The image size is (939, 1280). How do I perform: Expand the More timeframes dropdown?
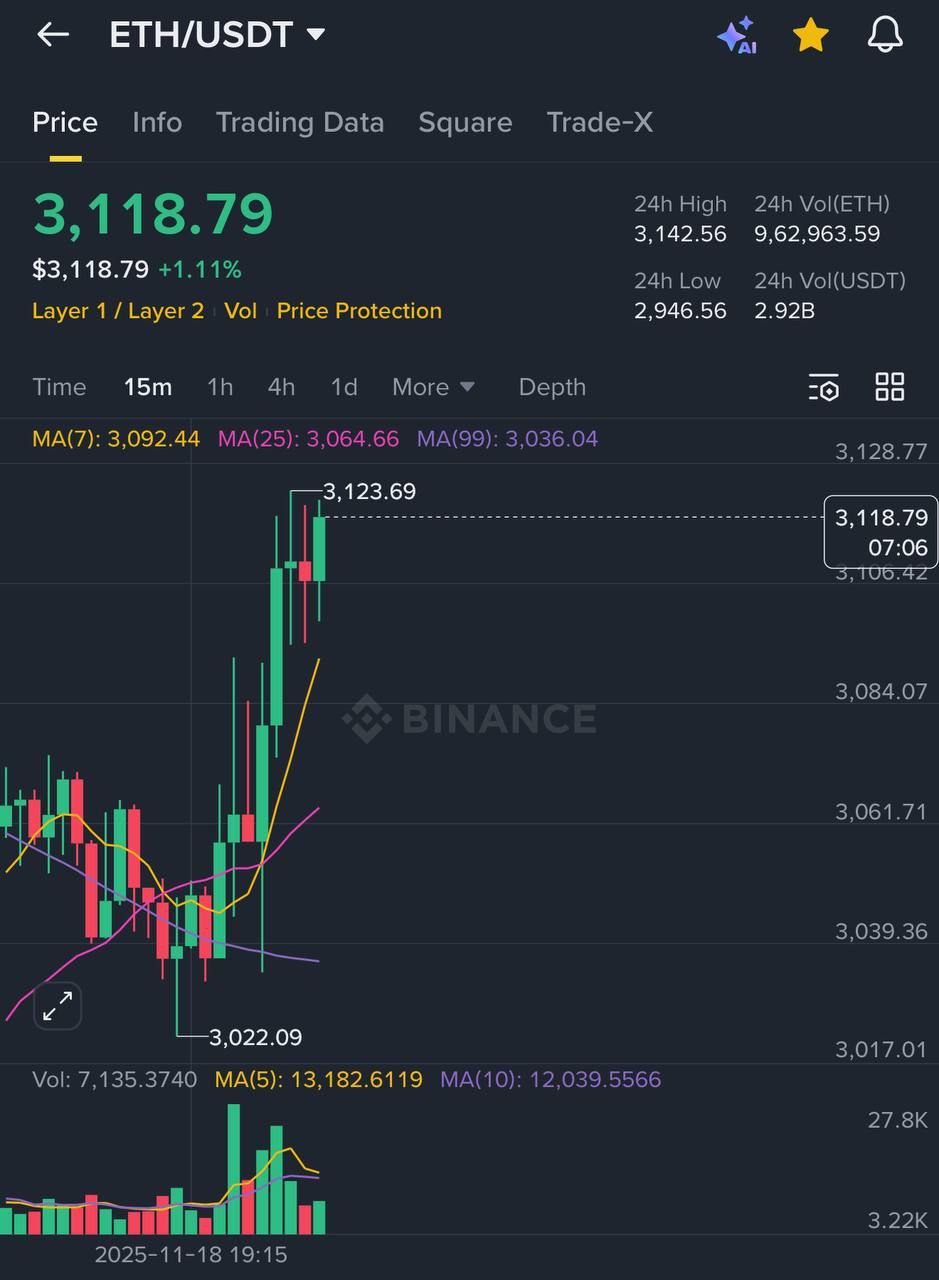(433, 387)
